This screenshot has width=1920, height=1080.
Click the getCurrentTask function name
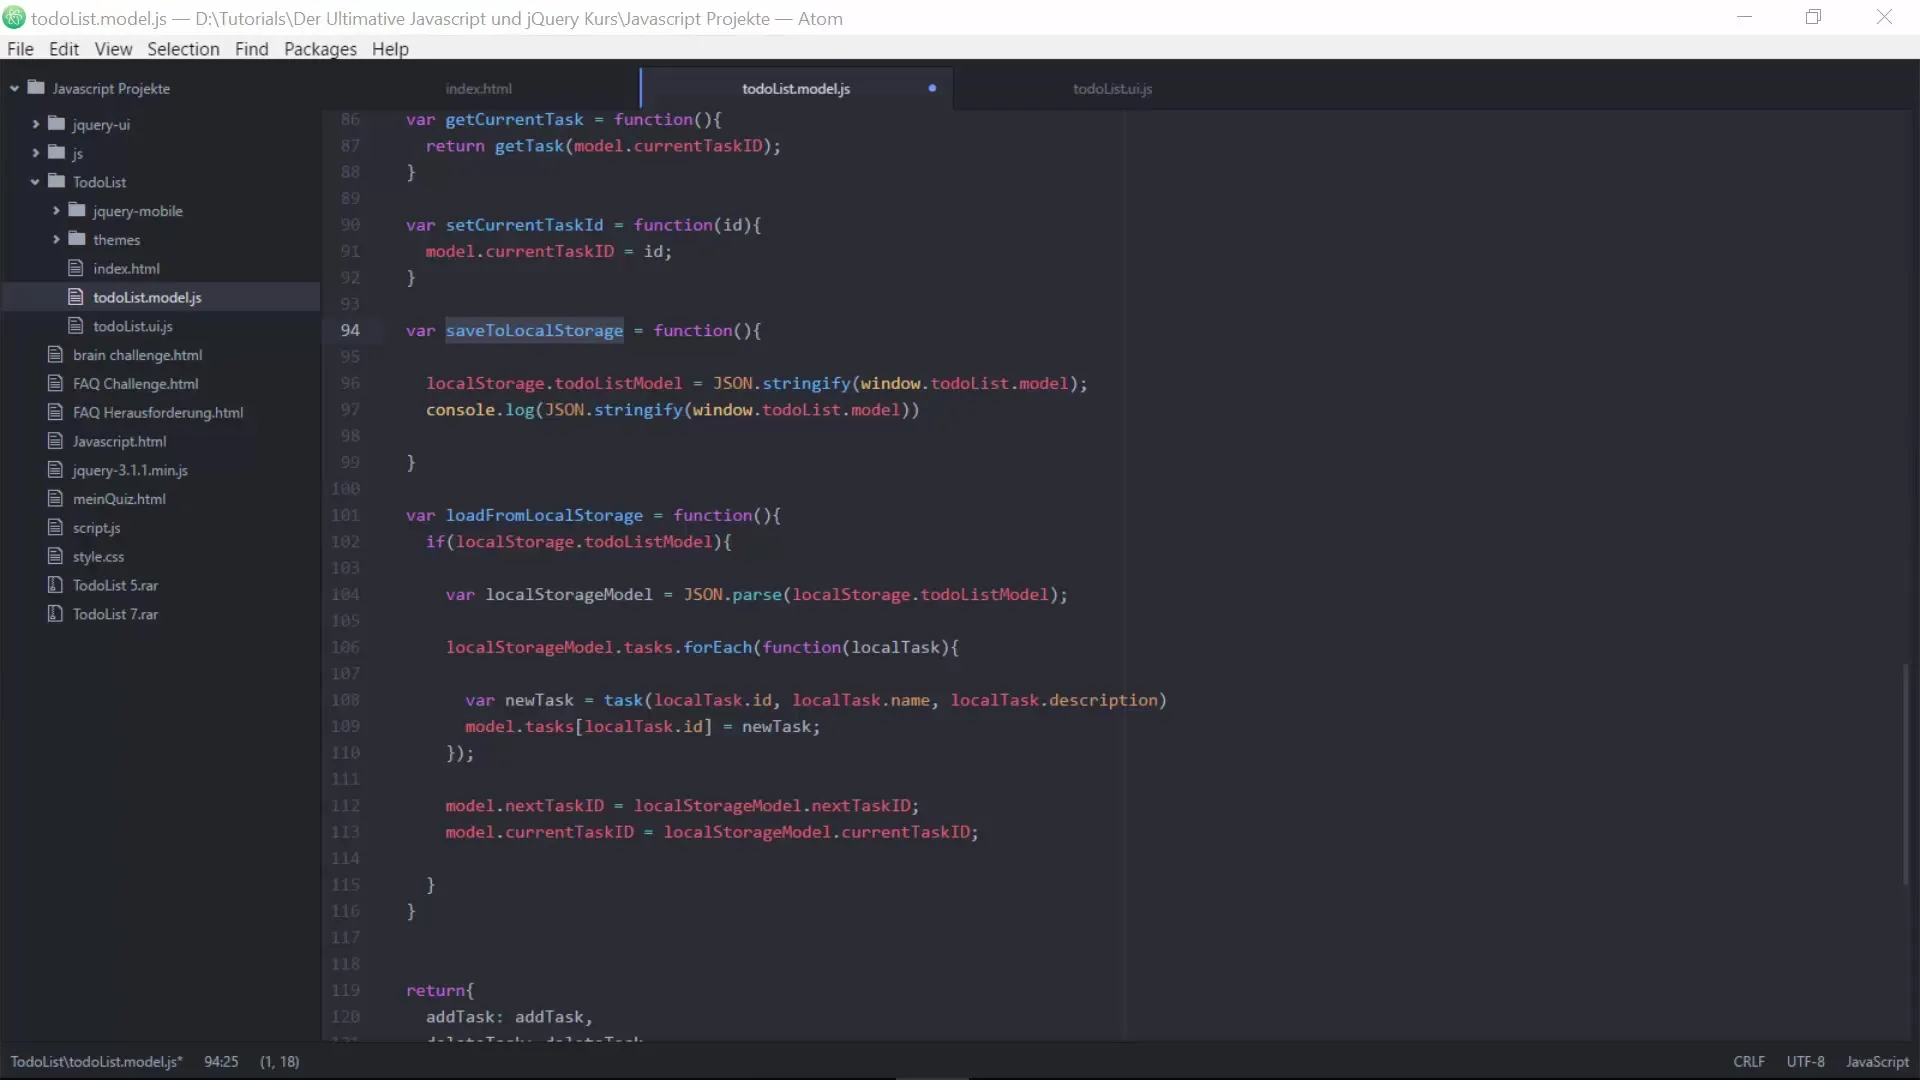(x=514, y=119)
